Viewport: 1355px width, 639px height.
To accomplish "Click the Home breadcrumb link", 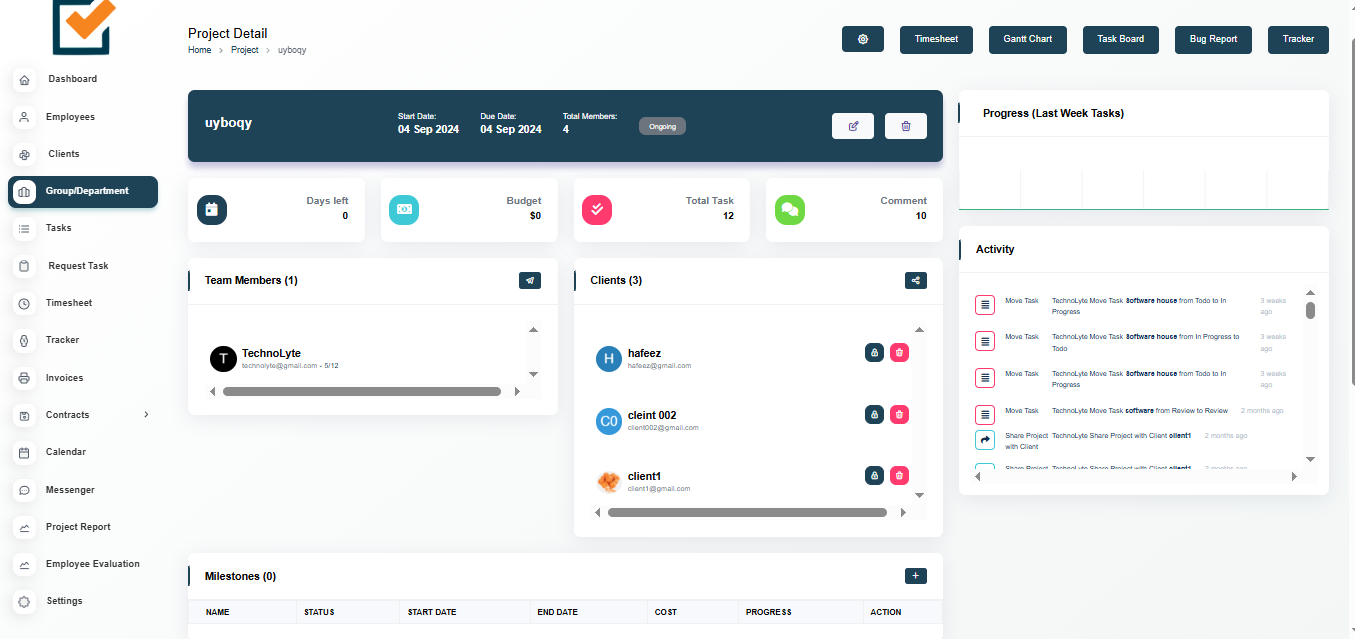I will coord(199,50).
